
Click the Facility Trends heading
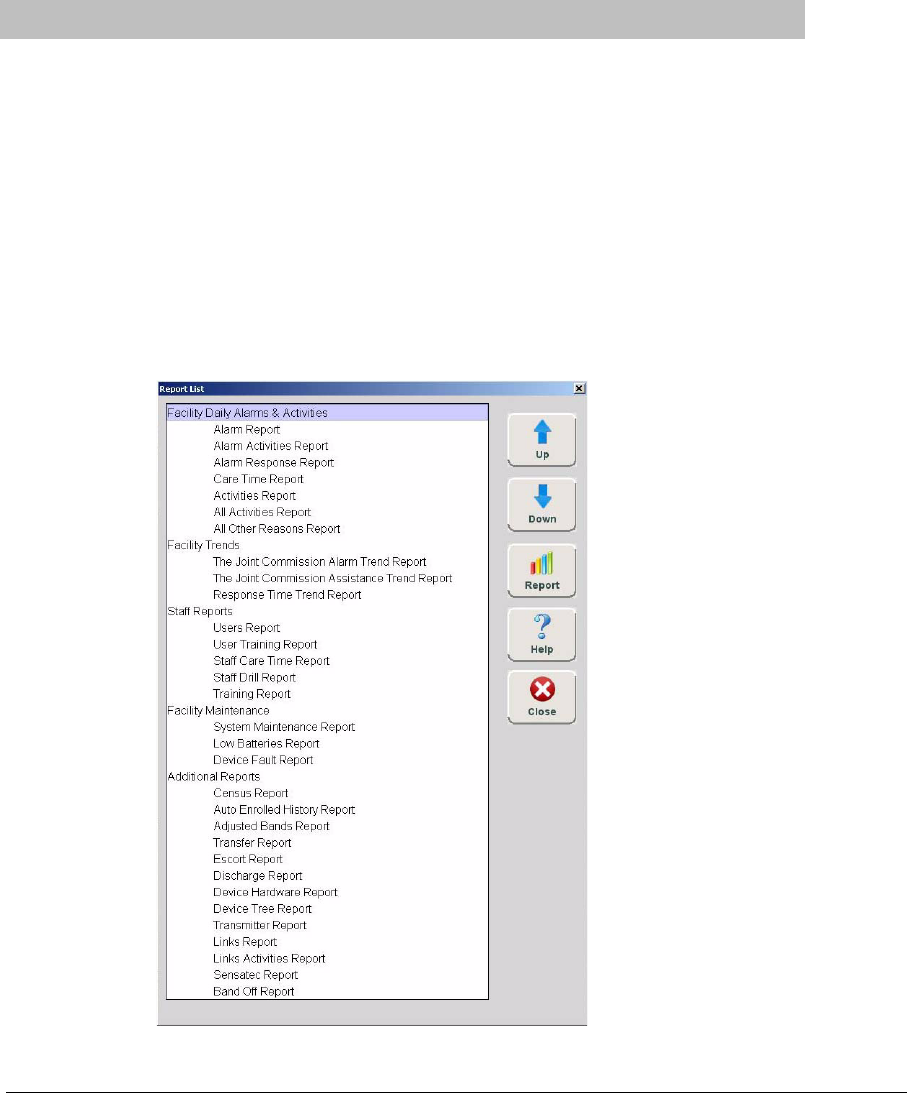click(204, 545)
